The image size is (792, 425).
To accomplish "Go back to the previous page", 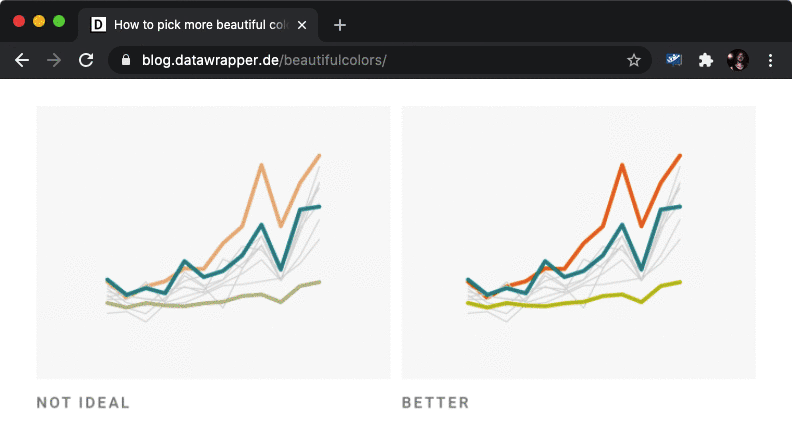I will pos(22,60).
